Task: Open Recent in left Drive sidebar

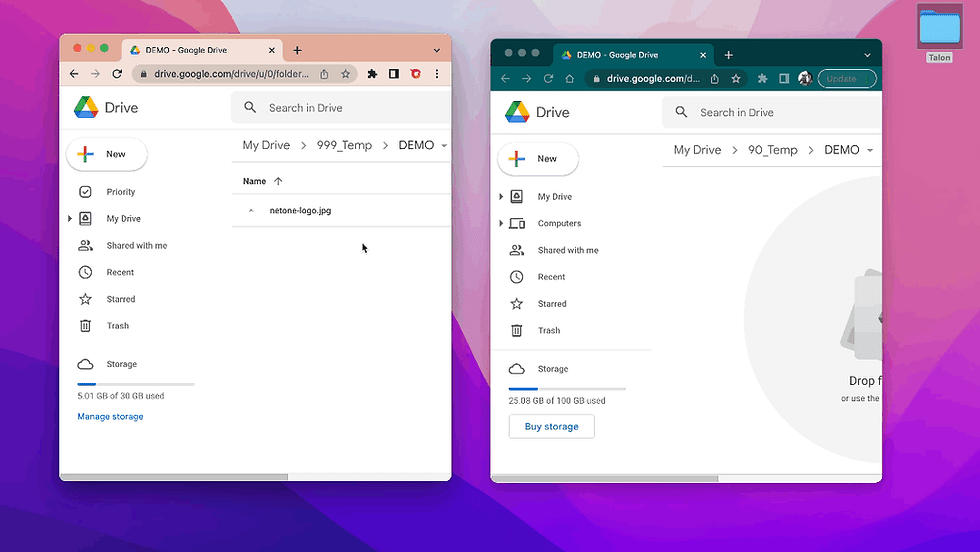Action: tap(120, 273)
